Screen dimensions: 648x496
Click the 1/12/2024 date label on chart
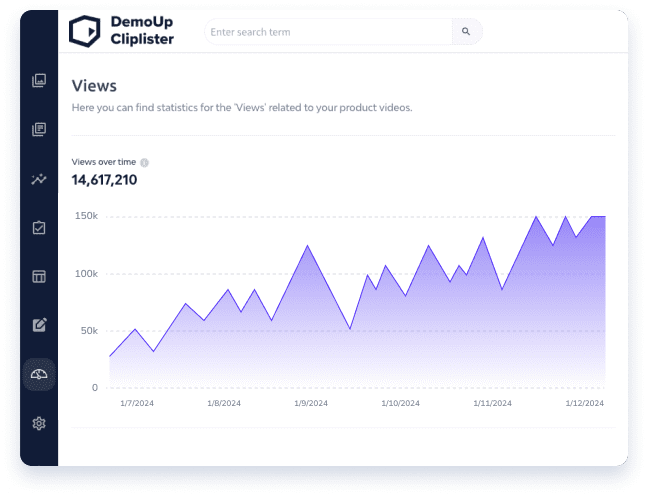(x=585, y=404)
